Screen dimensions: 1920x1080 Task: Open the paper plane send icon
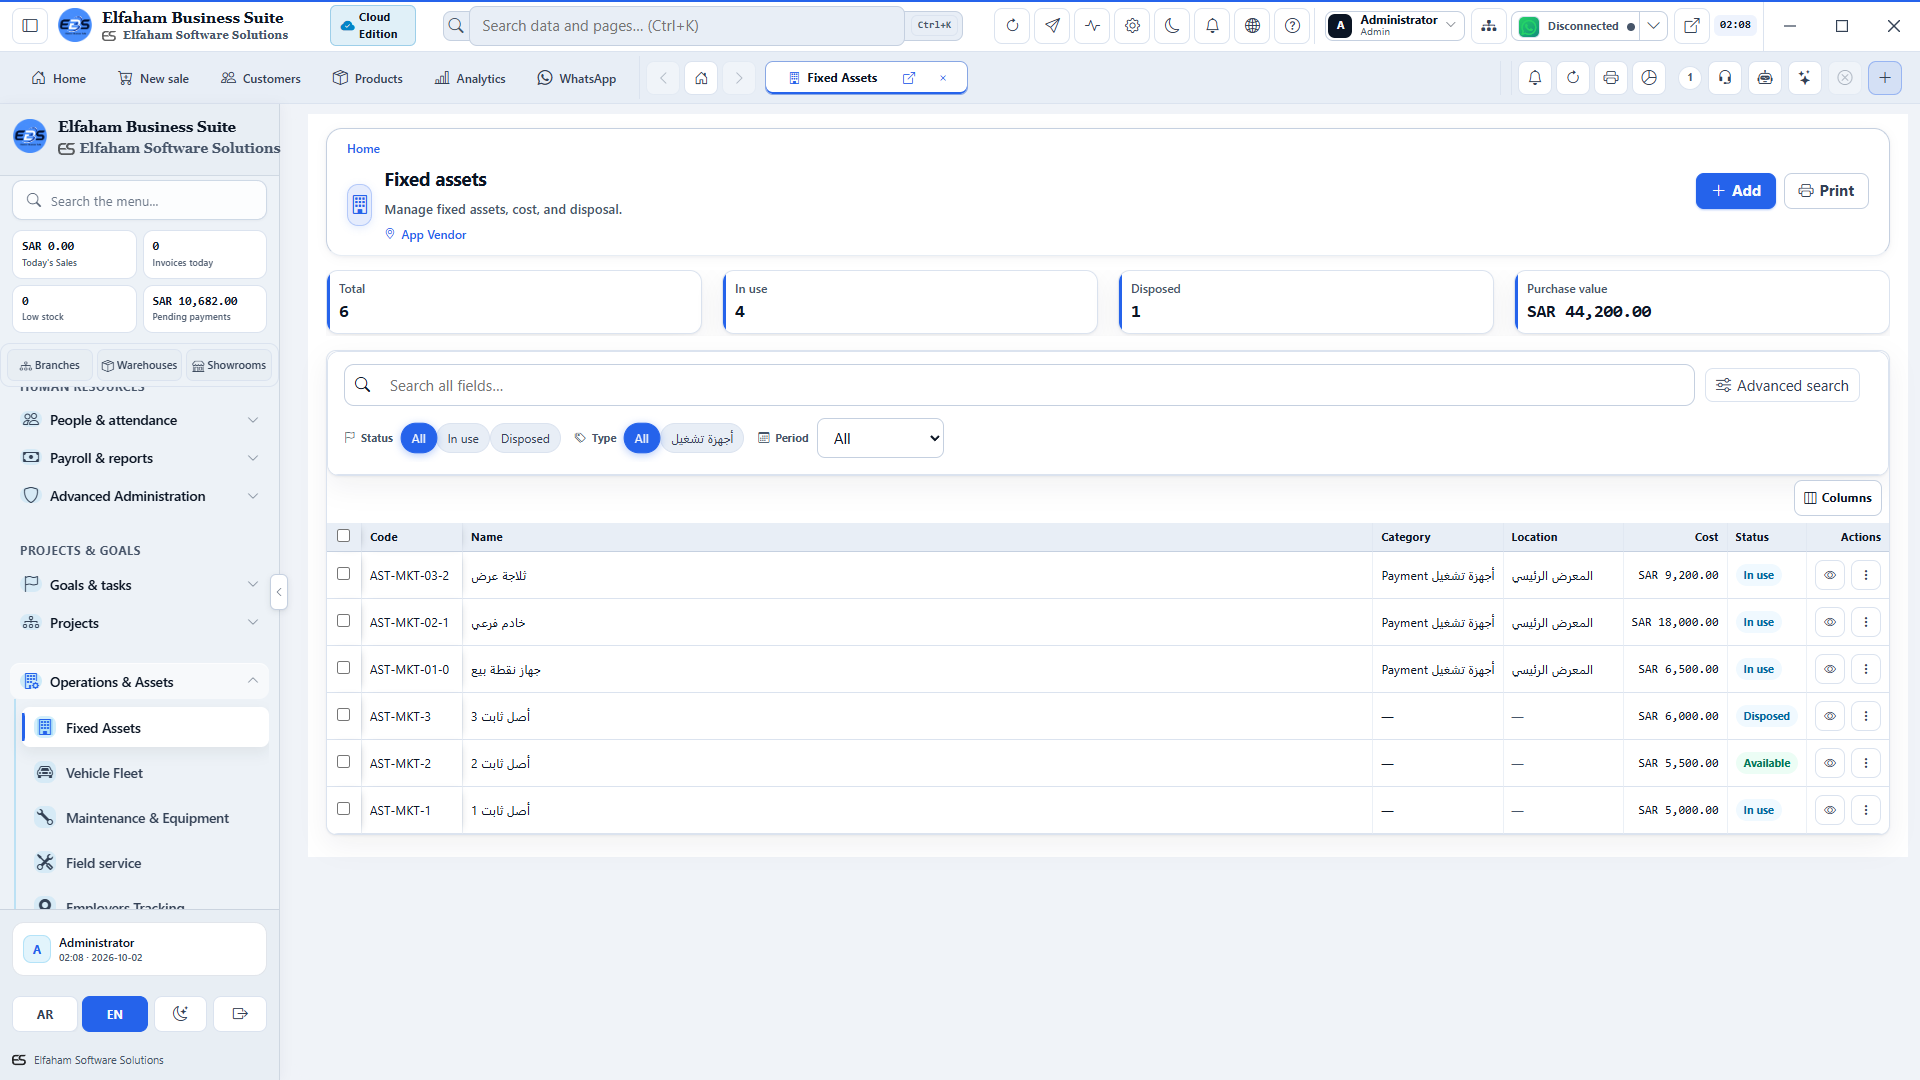coord(1052,26)
